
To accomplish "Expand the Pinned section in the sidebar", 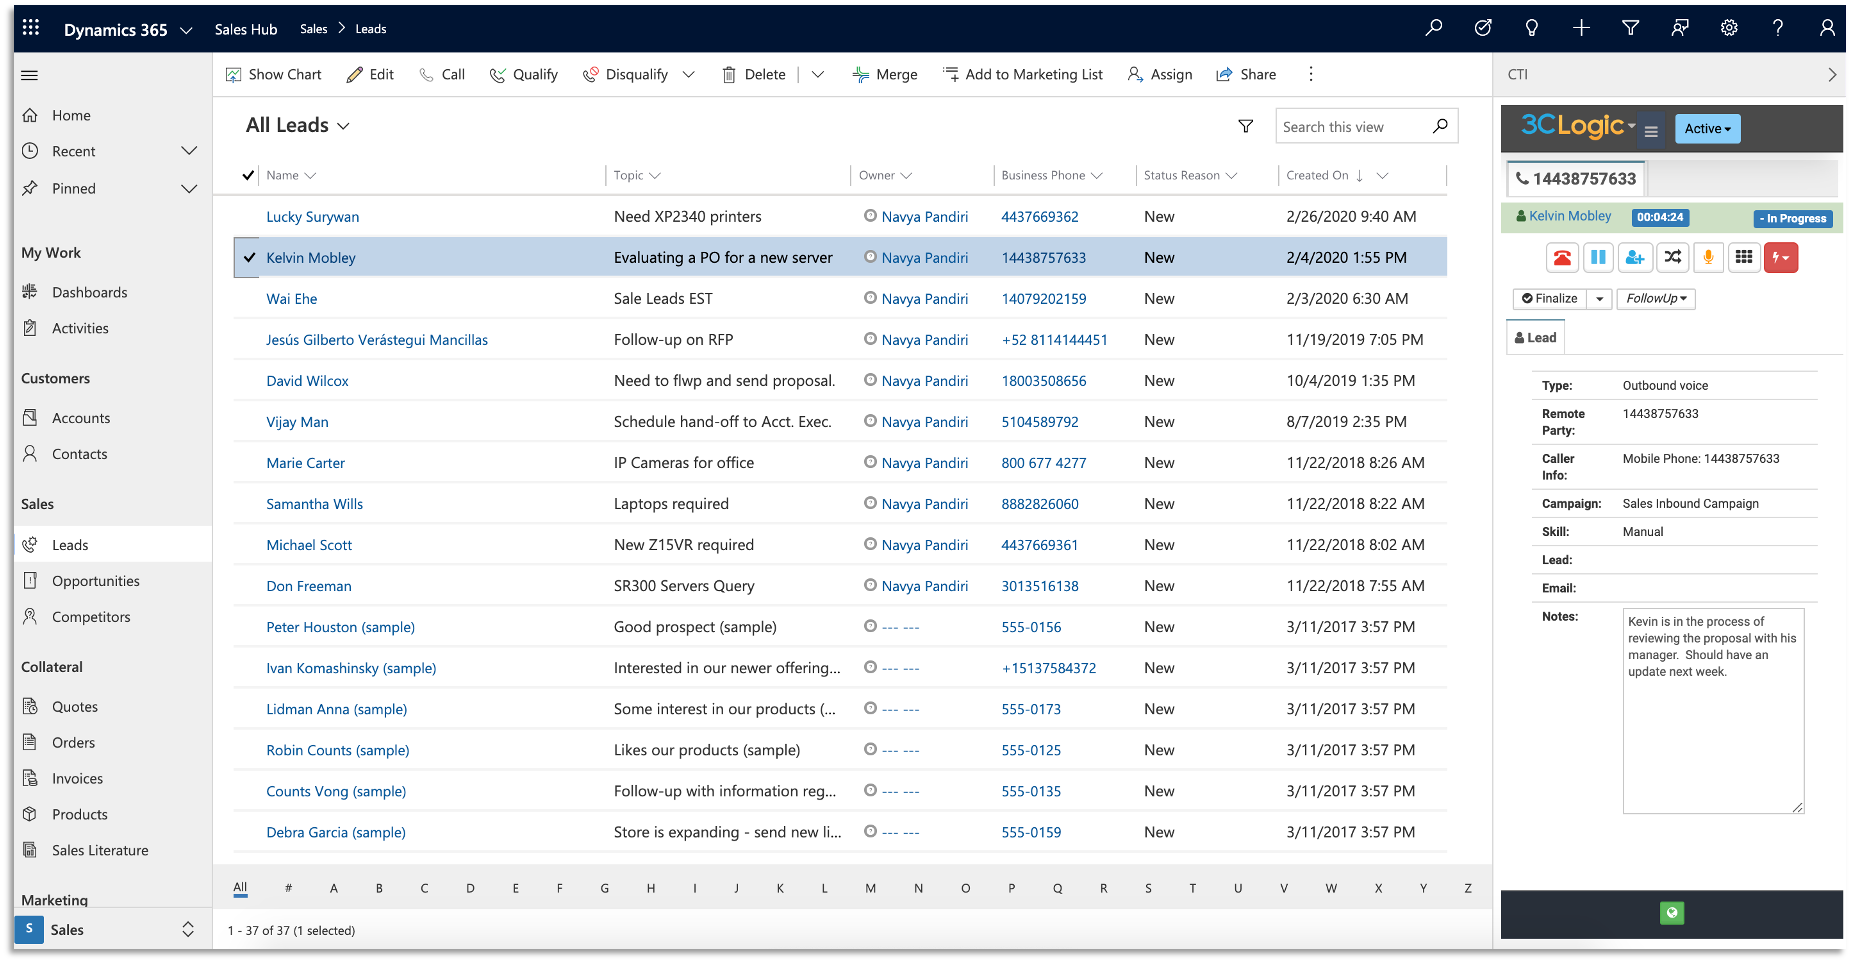I will [189, 188].
